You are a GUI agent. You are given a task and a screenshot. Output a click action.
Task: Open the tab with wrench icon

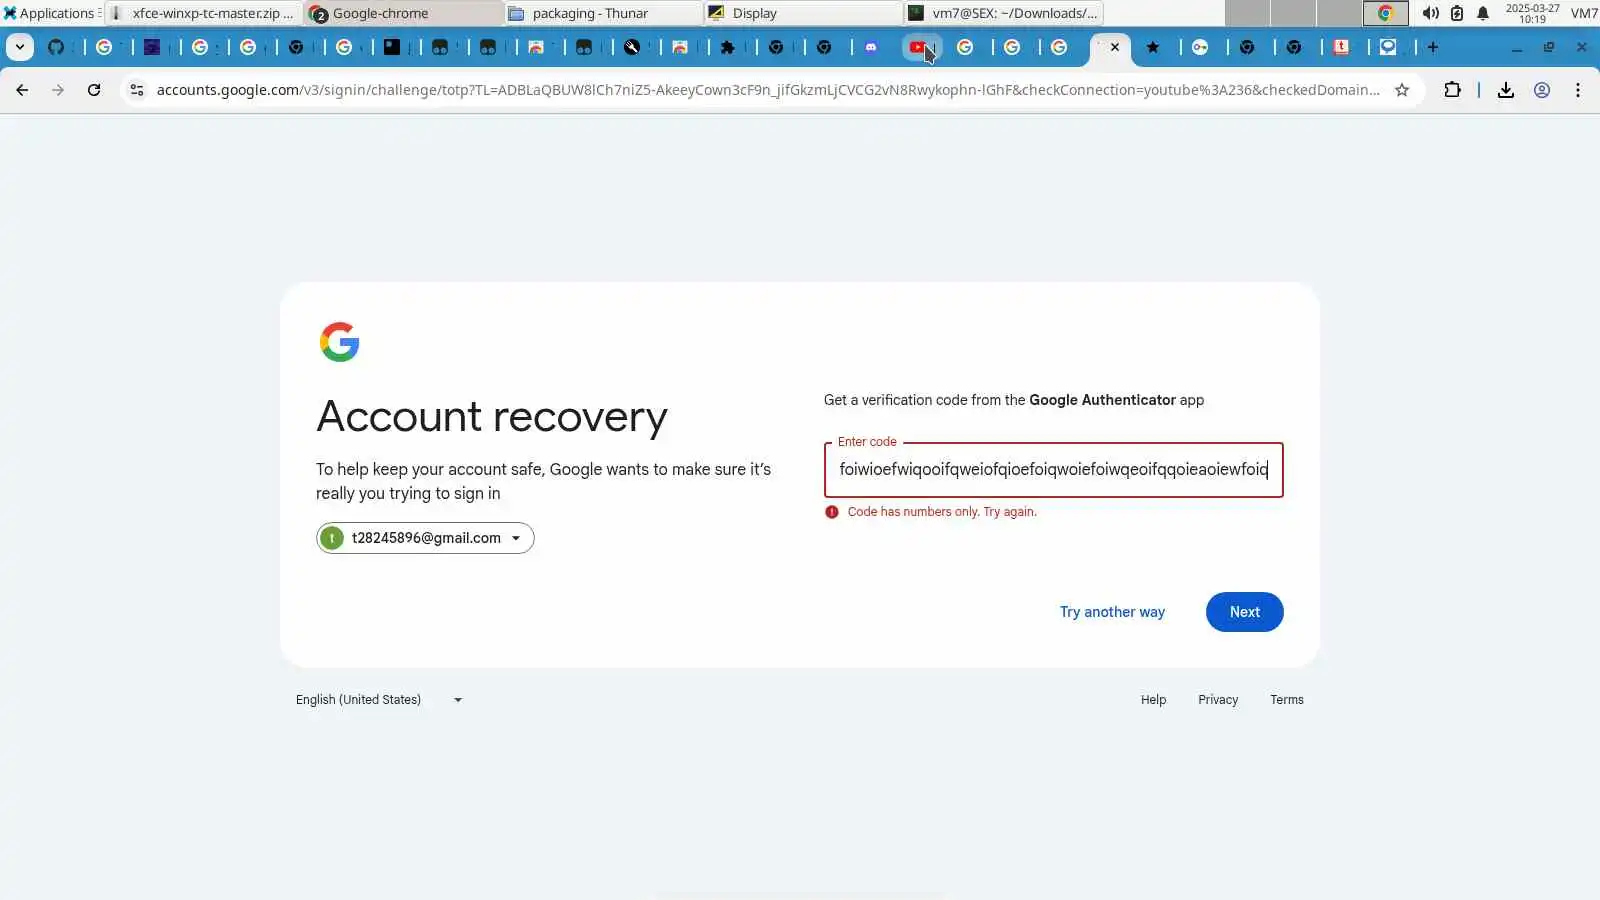tap(632, 47)
